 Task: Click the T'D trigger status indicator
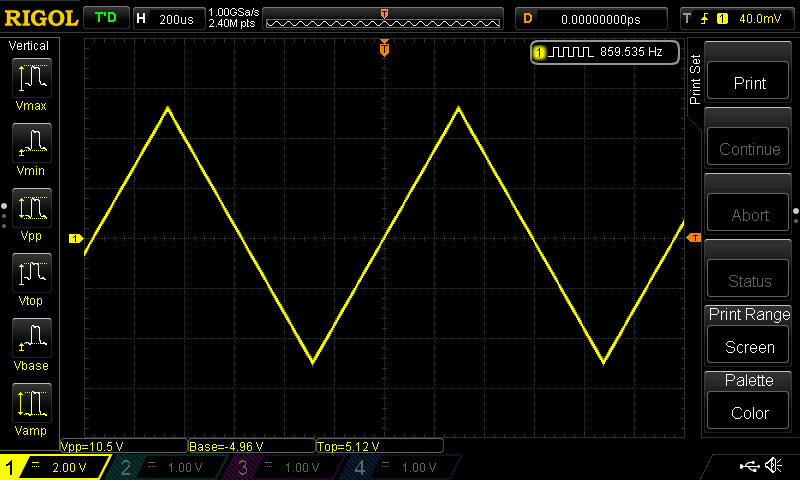point(106,18)
